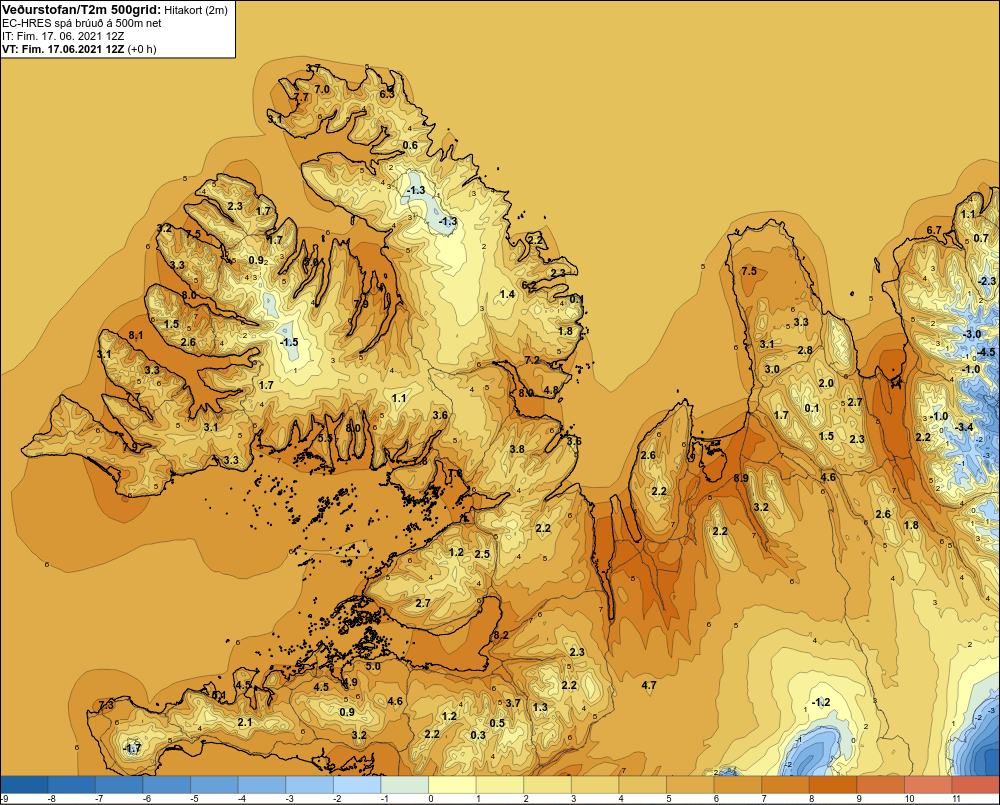Screen dimensions: 1000x805
Task: Click the 'EC-HRES spá brúuð á 500m net' line
Action: [82, 23]
